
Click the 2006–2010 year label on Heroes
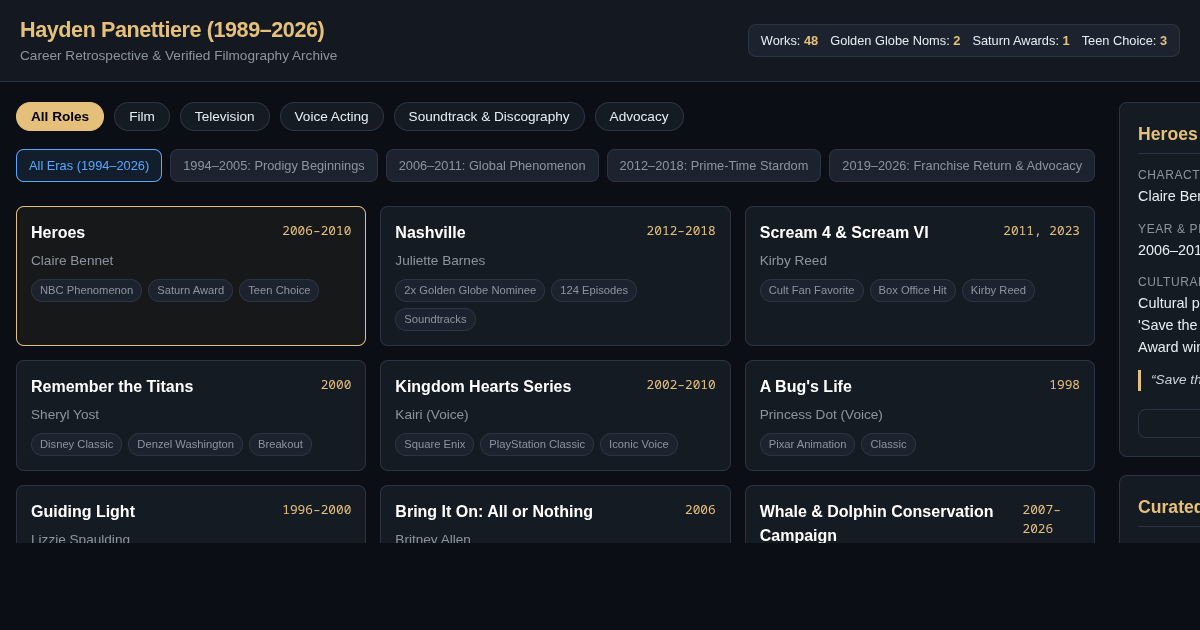[316, 231]
